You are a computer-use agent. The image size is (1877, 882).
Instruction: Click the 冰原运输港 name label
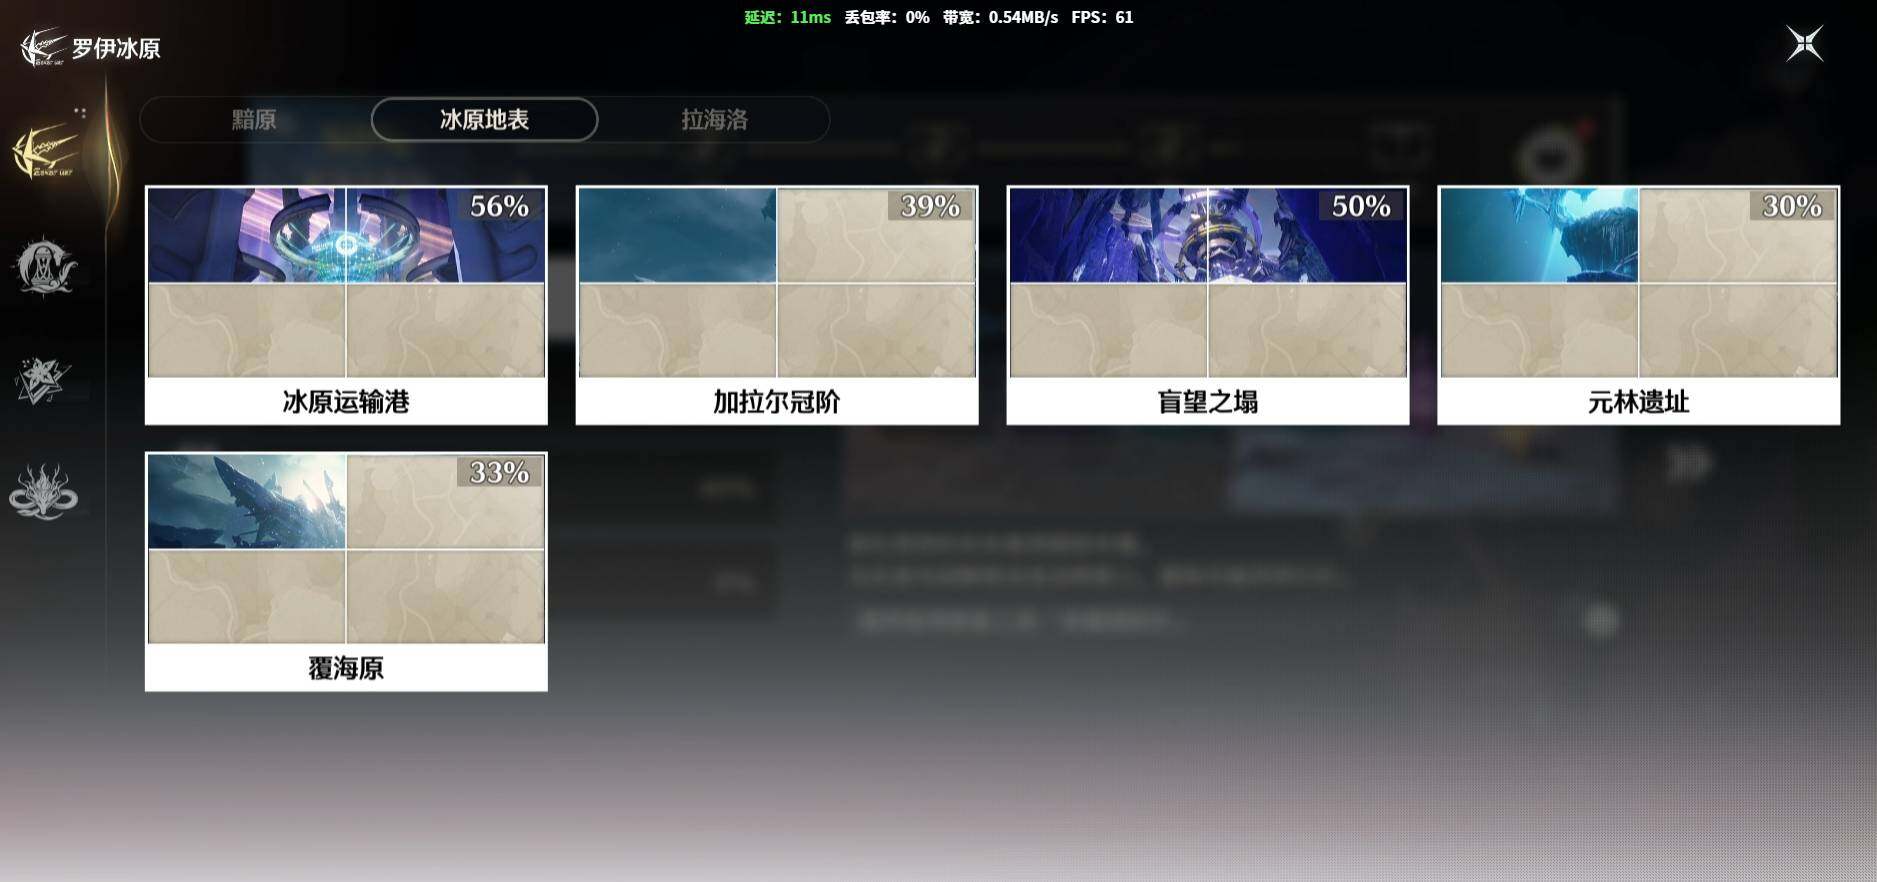point(346,402)
